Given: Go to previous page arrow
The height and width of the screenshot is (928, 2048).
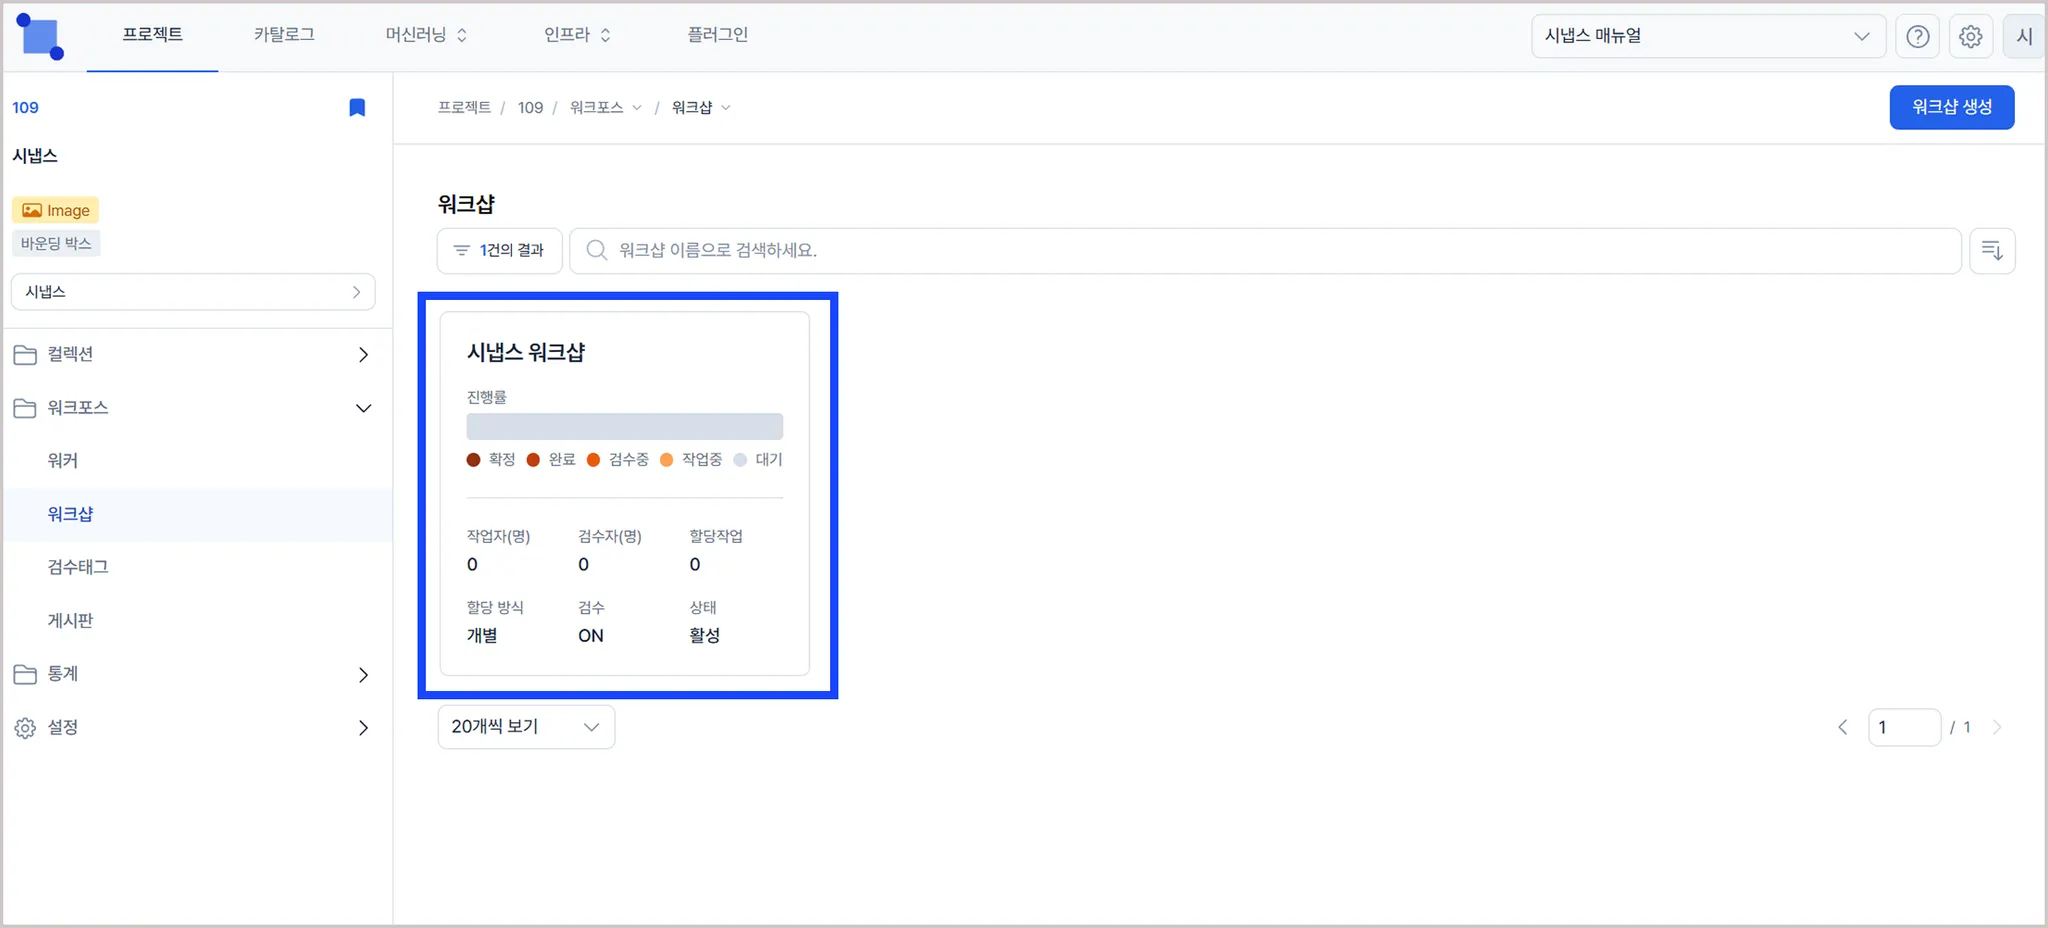Looking at the screenshot, I should pos(1843,727).
